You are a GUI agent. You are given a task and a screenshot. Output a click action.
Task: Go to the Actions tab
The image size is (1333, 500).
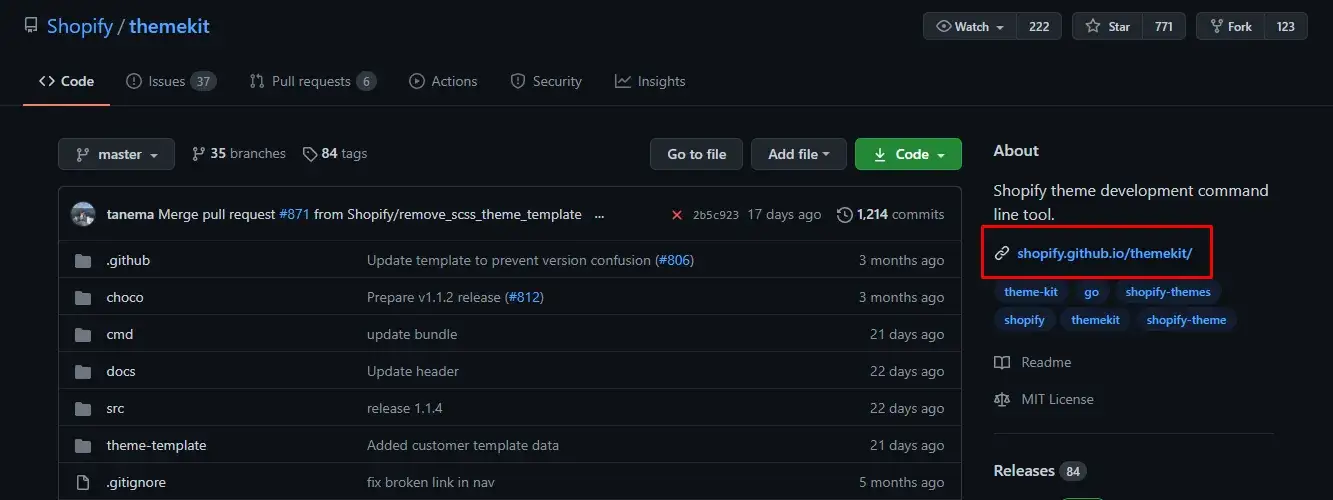[443, 81]
